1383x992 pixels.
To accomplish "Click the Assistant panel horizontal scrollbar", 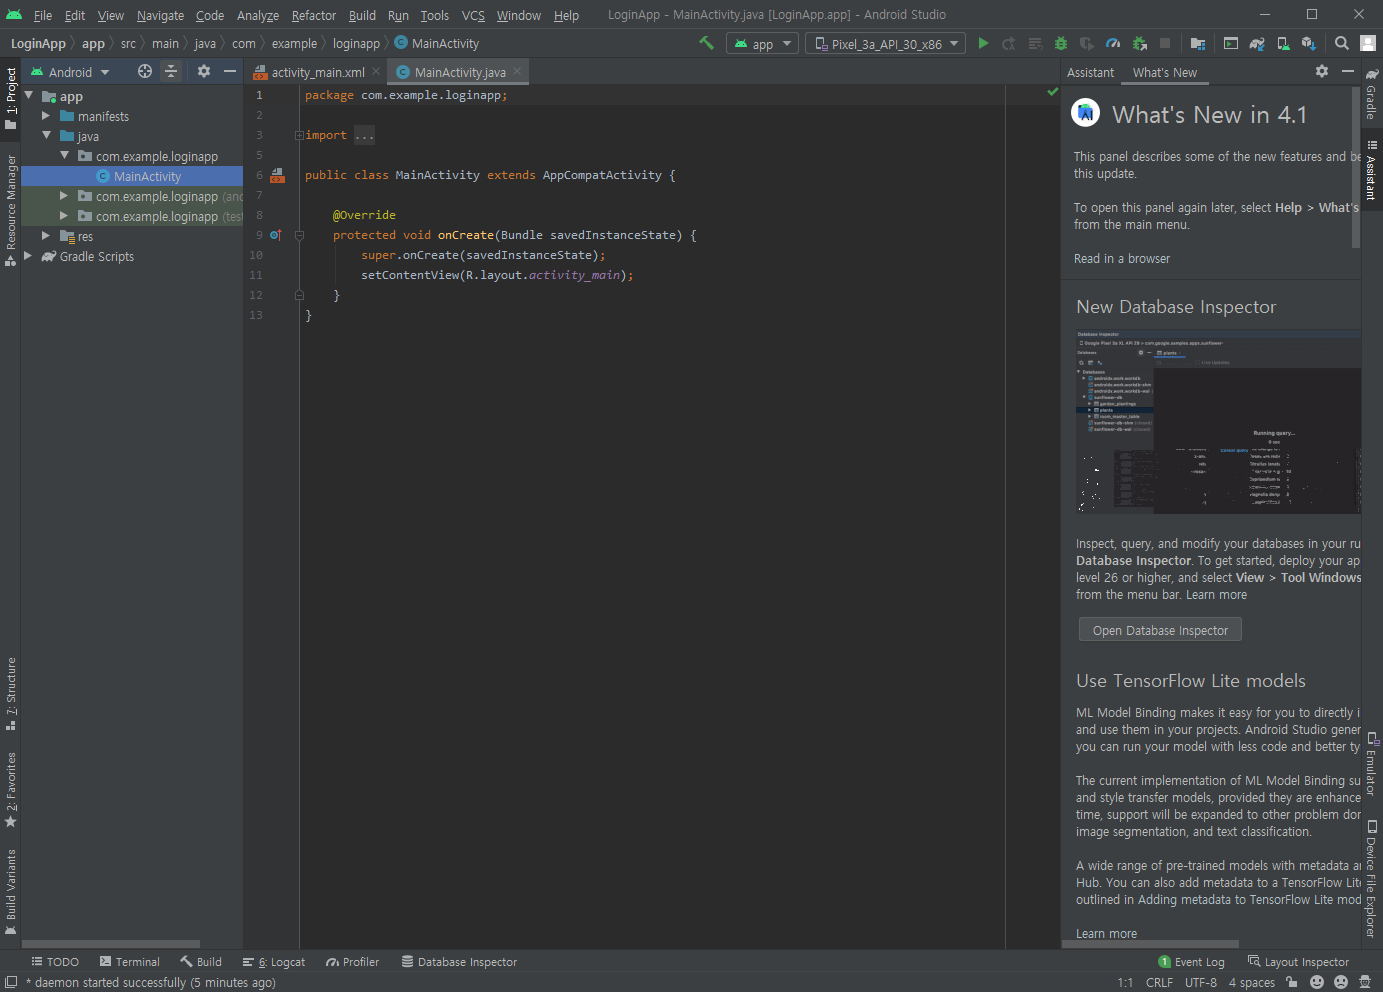I will pos(1151,944).
